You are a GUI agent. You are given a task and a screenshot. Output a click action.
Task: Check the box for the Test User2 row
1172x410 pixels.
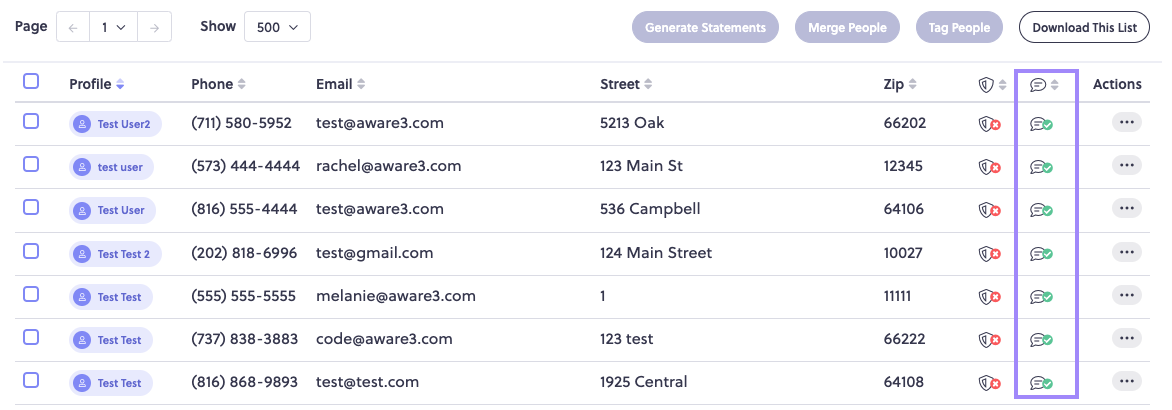(x=31, y=121)
